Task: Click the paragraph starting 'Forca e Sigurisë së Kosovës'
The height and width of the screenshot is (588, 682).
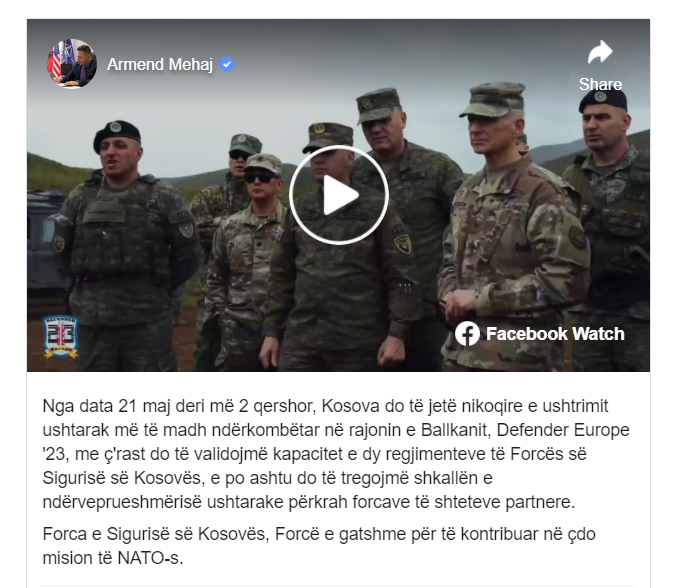Action: (x=319, y=546)
